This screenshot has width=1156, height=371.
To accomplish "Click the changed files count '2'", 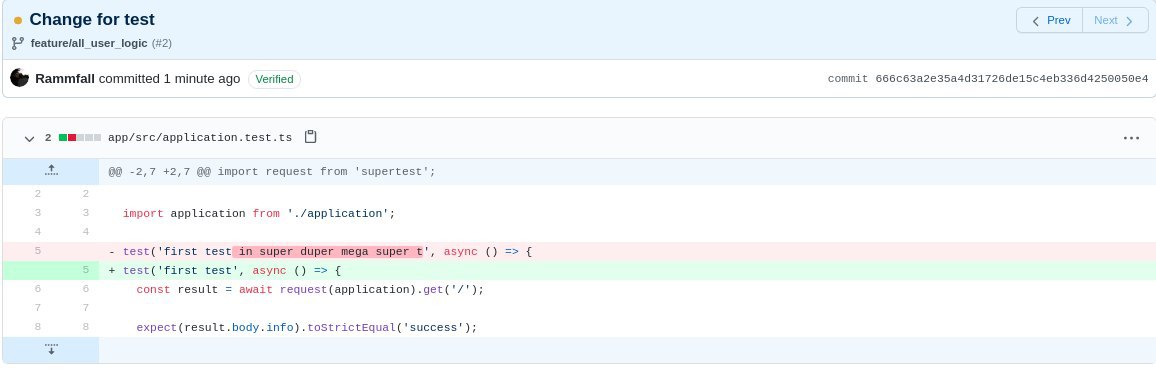I will point(48,138).
